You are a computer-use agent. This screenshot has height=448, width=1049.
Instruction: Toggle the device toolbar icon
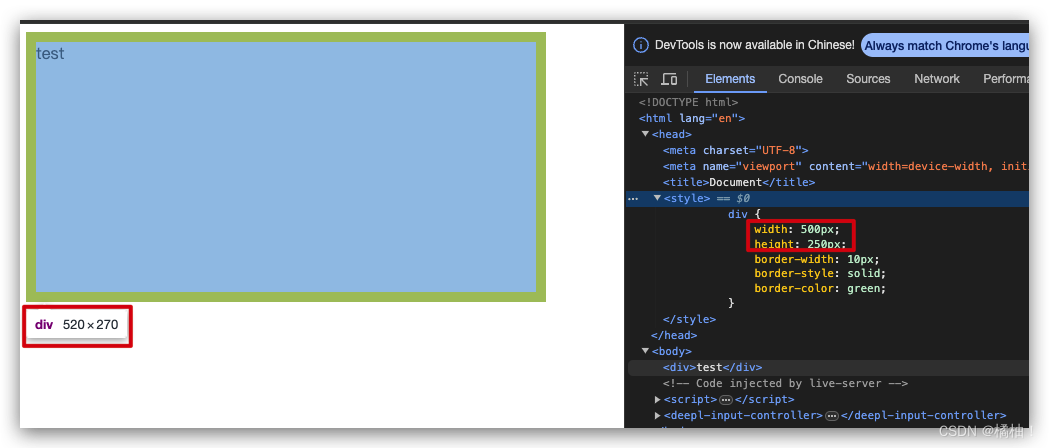[669, 79]
